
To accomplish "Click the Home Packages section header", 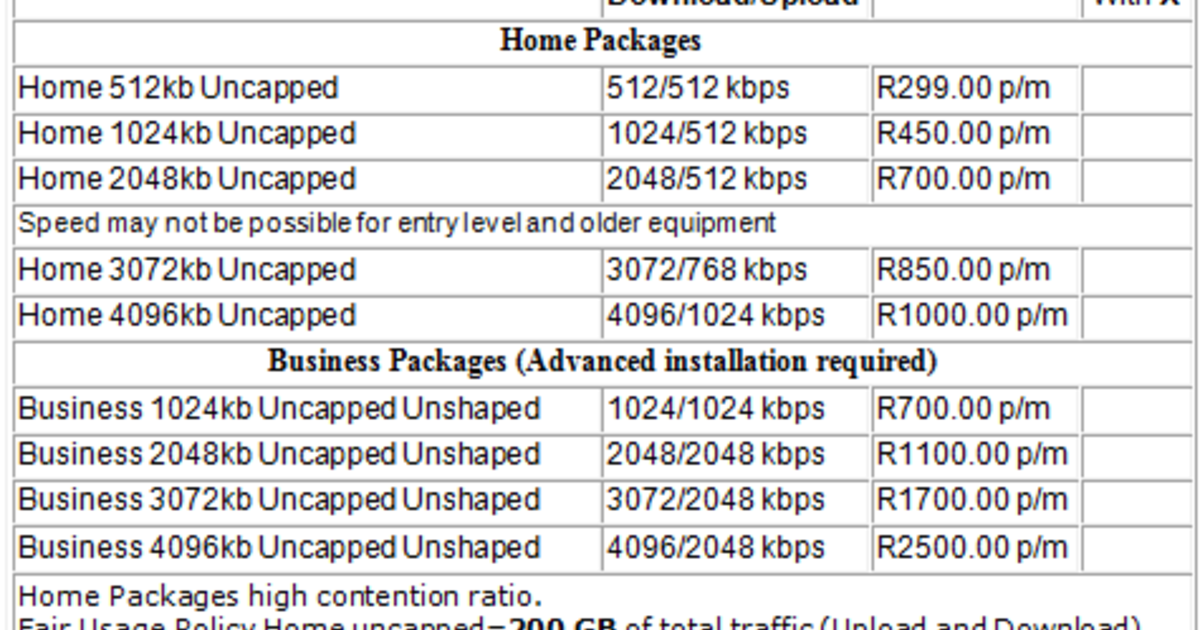I will tap(600, 41).
